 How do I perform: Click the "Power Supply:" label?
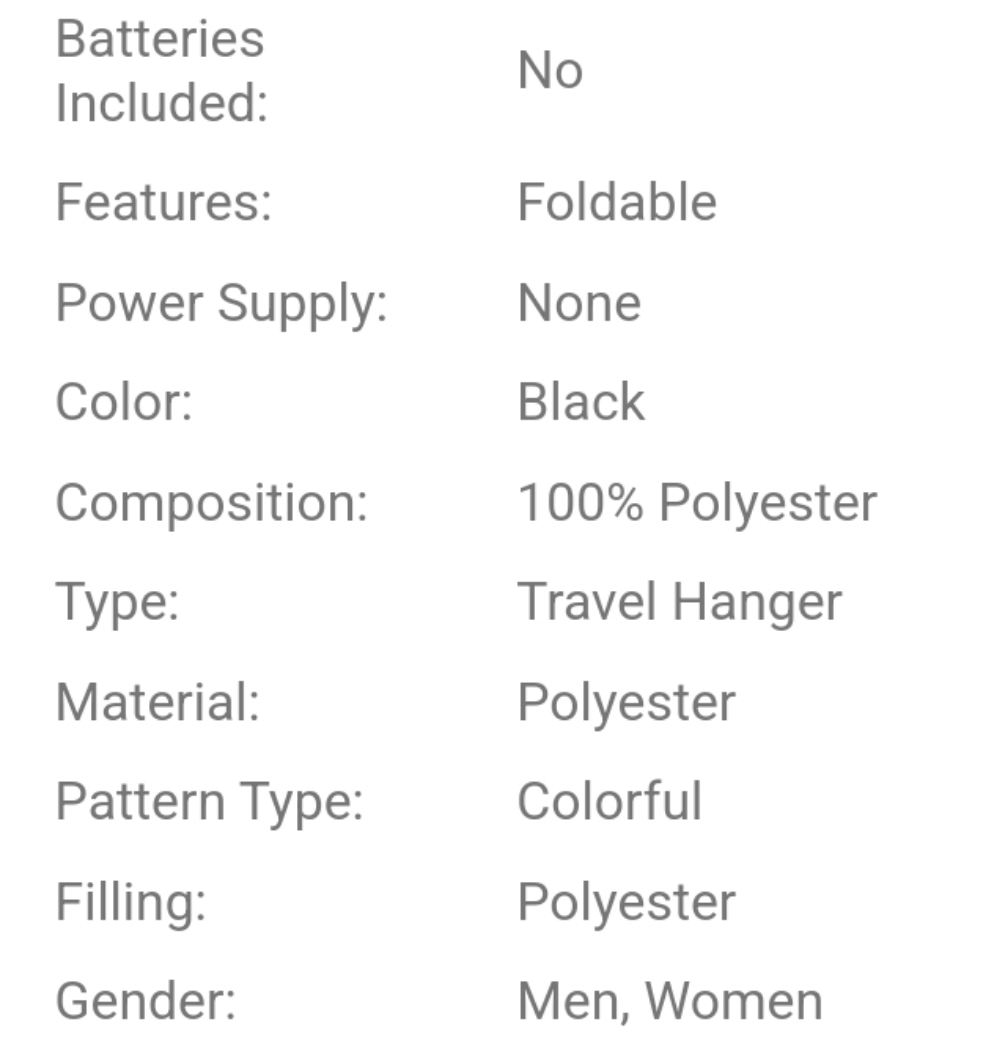point(221,302)
